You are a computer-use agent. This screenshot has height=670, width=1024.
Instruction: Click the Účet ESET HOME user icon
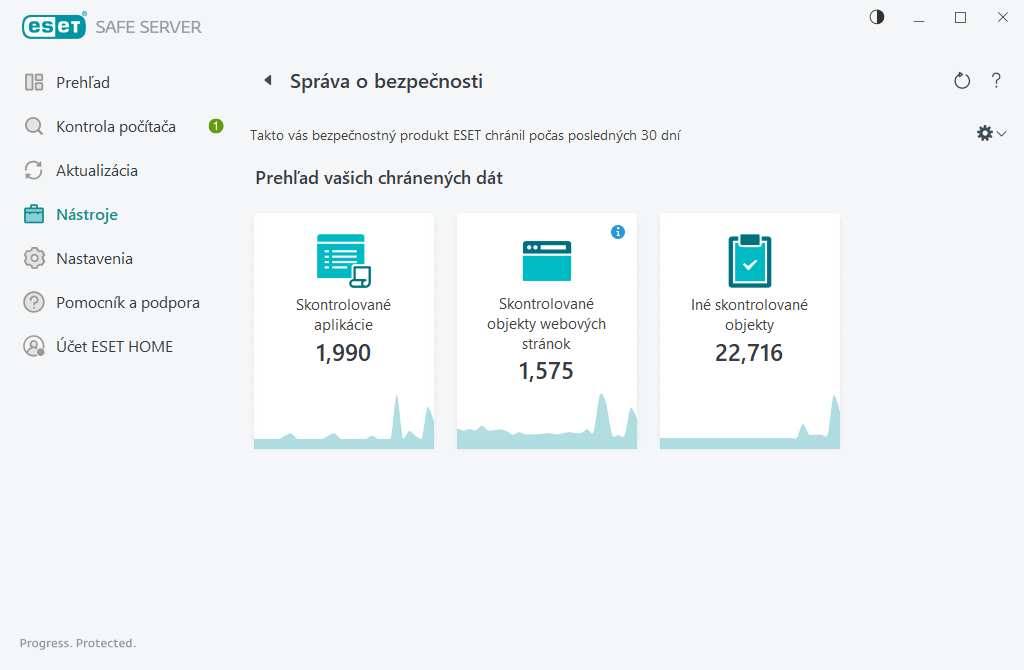(x=34, y=347)
